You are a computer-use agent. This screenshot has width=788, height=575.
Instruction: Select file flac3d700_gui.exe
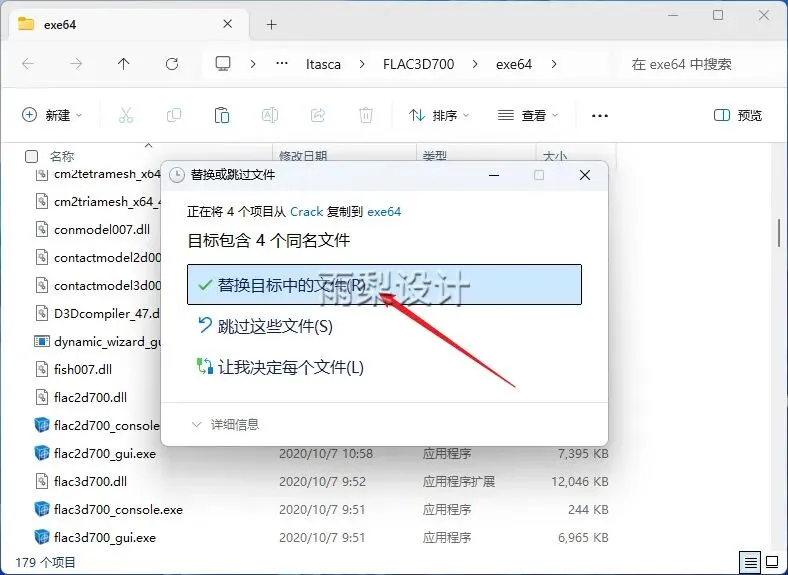(105, 537)
